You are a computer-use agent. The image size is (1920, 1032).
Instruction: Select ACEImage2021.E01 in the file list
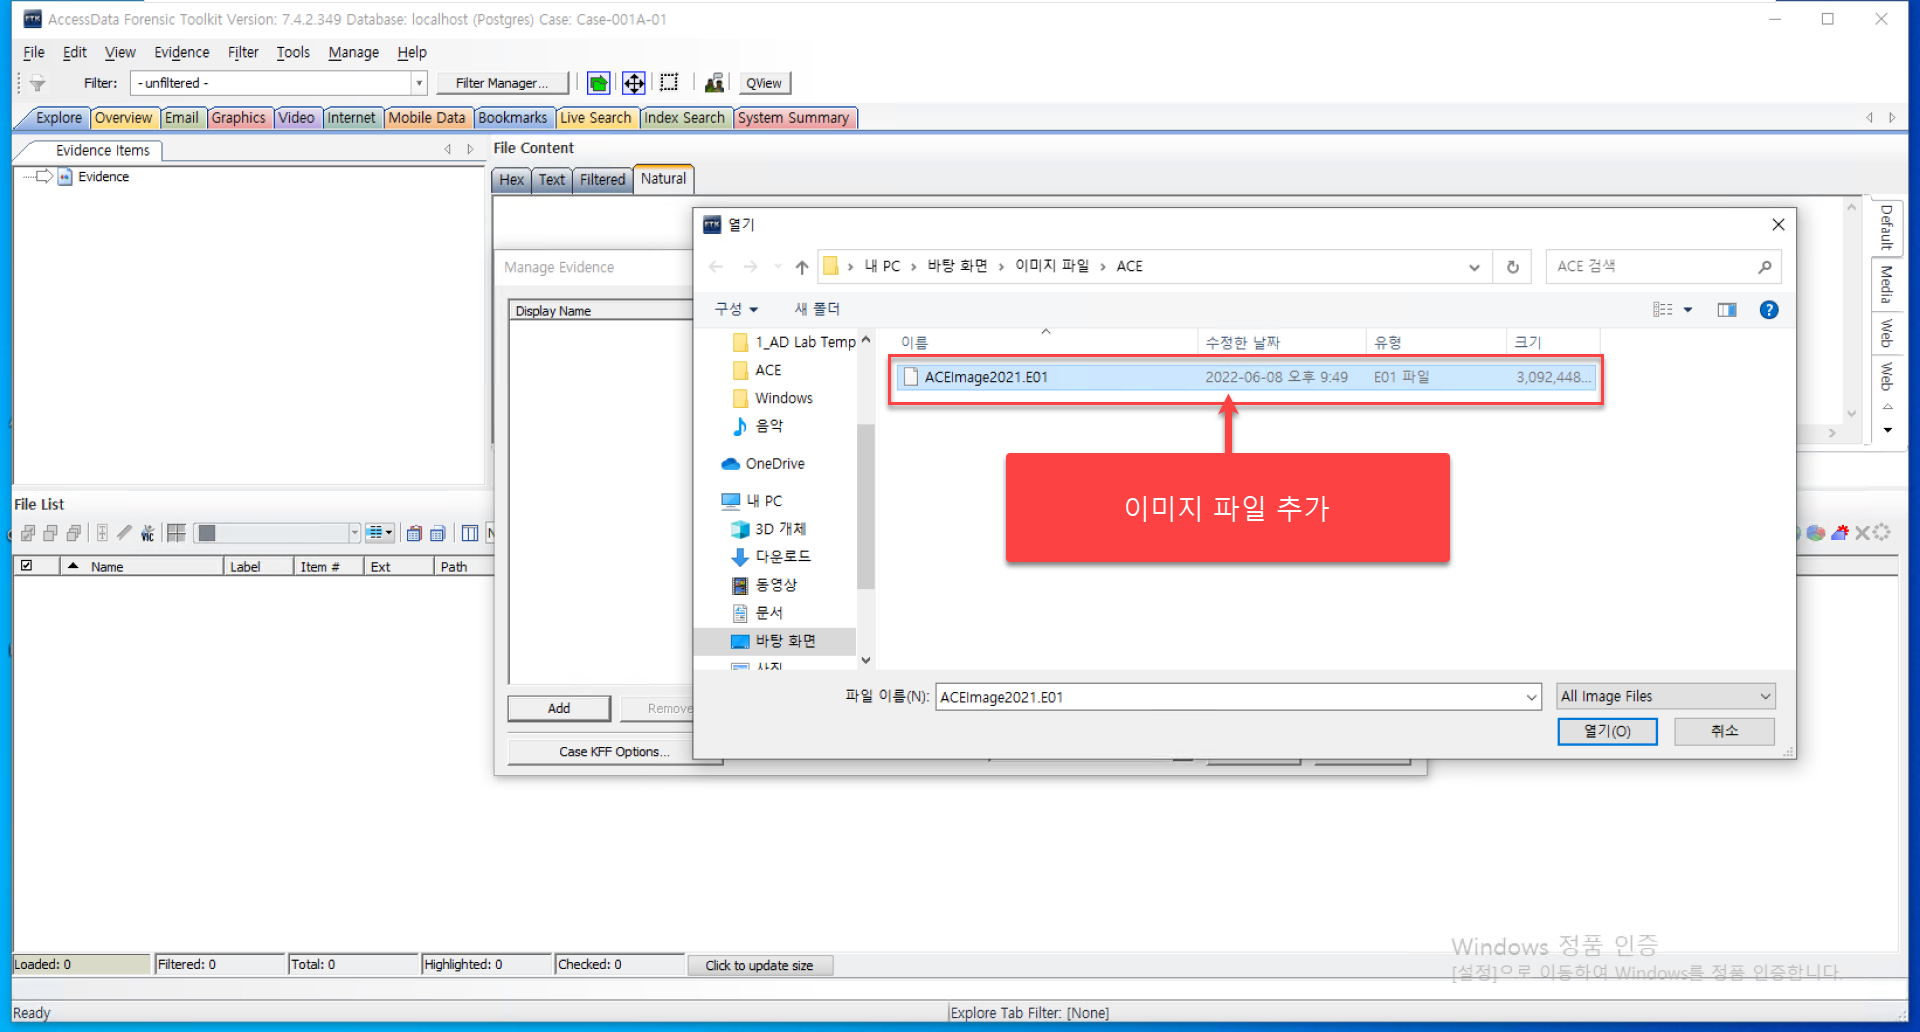click(x=1245, y=377)
